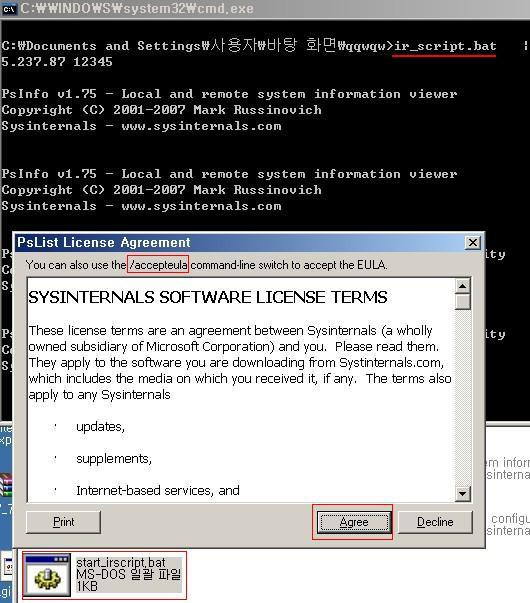Click the 'MS-DOS 일괄 파일' file type label
The width and height of the screenshot is (530, 603).
coord(128,575)
